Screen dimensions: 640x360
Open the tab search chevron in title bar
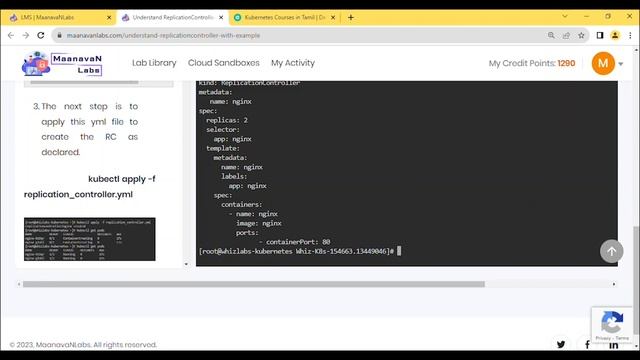[565, 16]
